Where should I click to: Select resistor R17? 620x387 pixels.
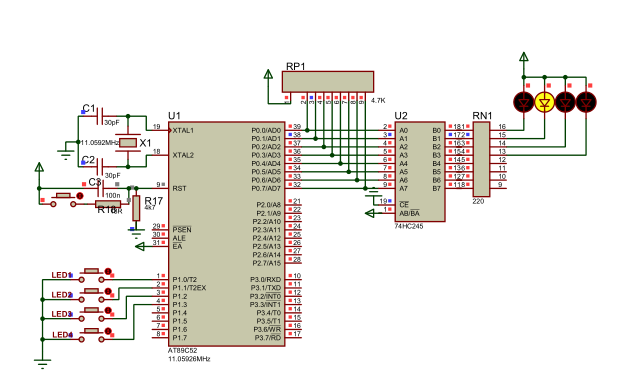pos(136,208)
